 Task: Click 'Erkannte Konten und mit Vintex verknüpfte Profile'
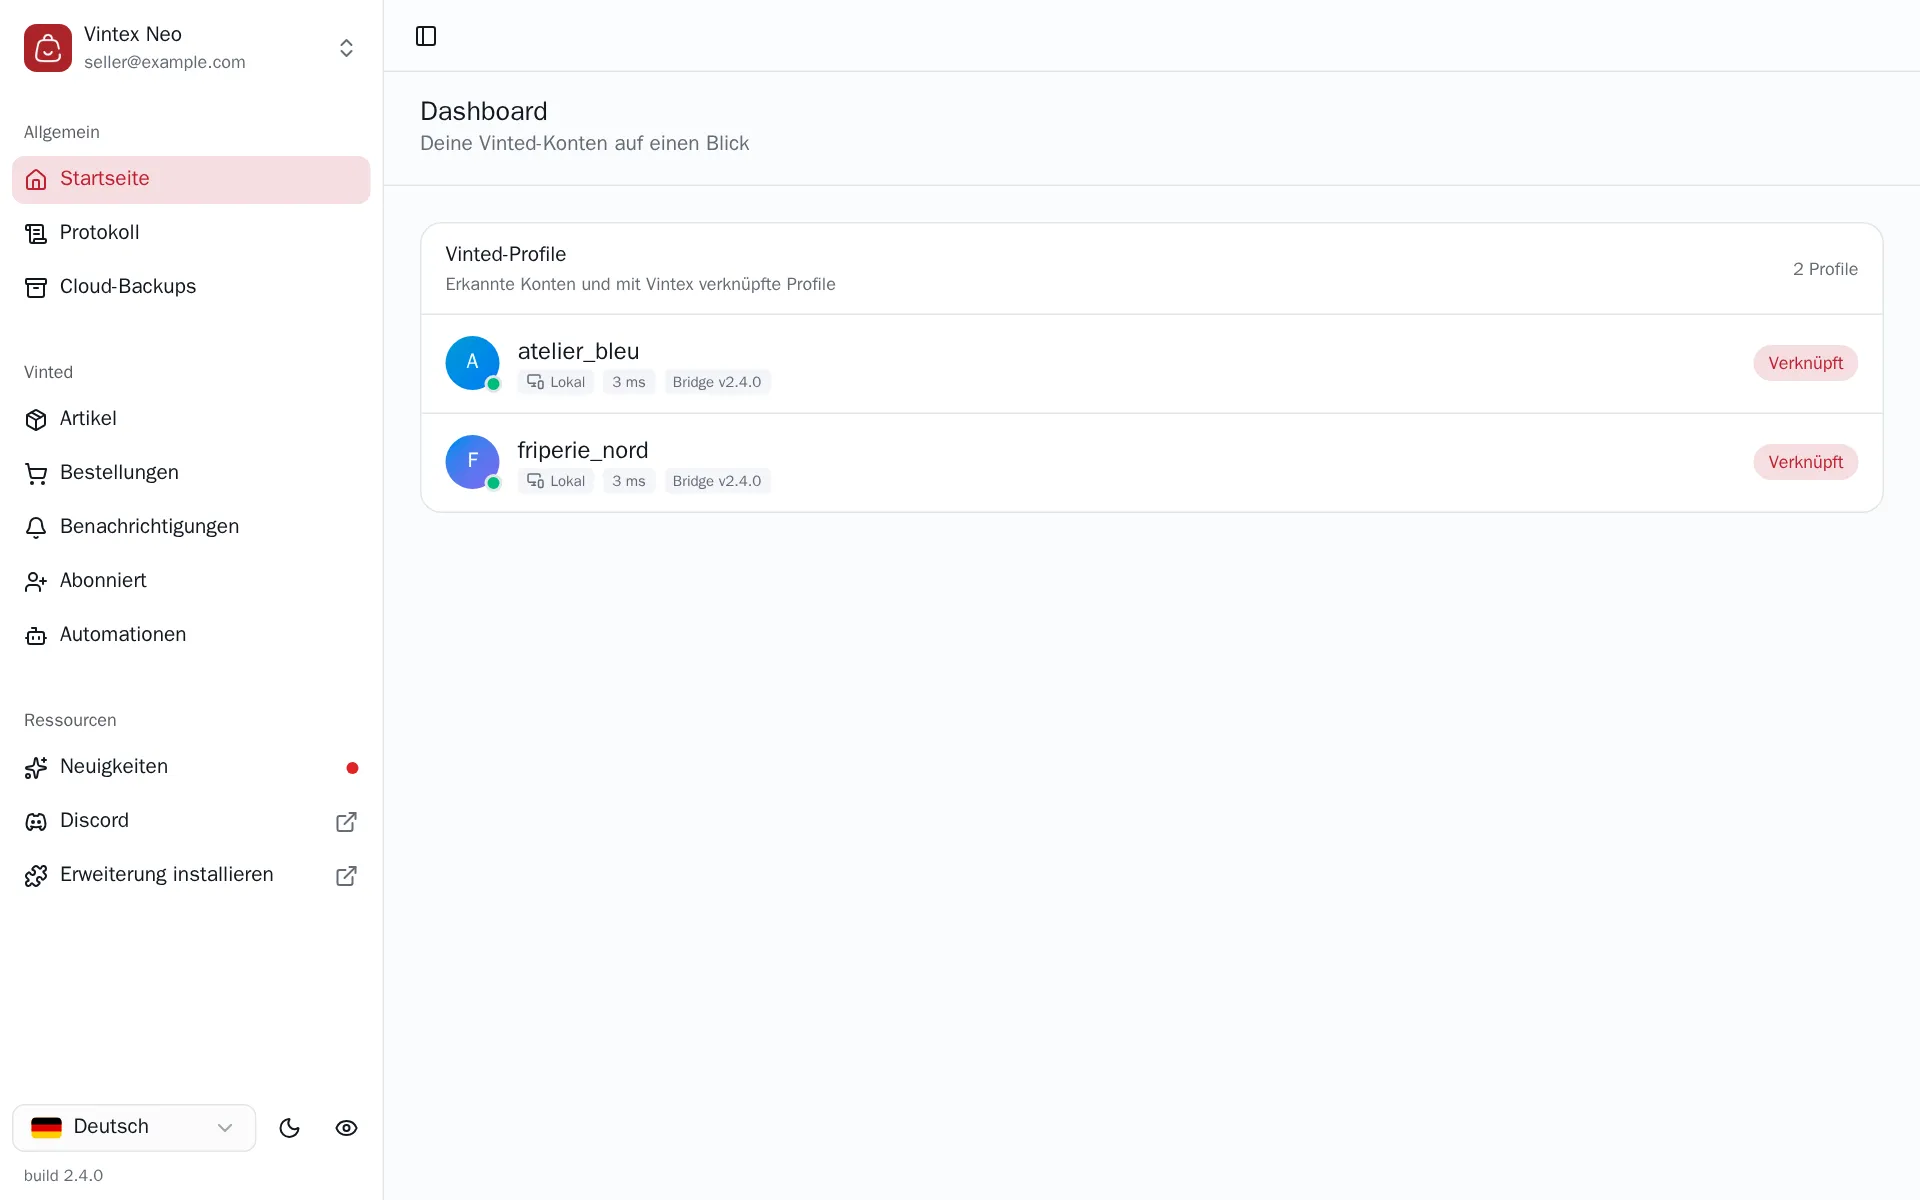[x=640, y=284]
